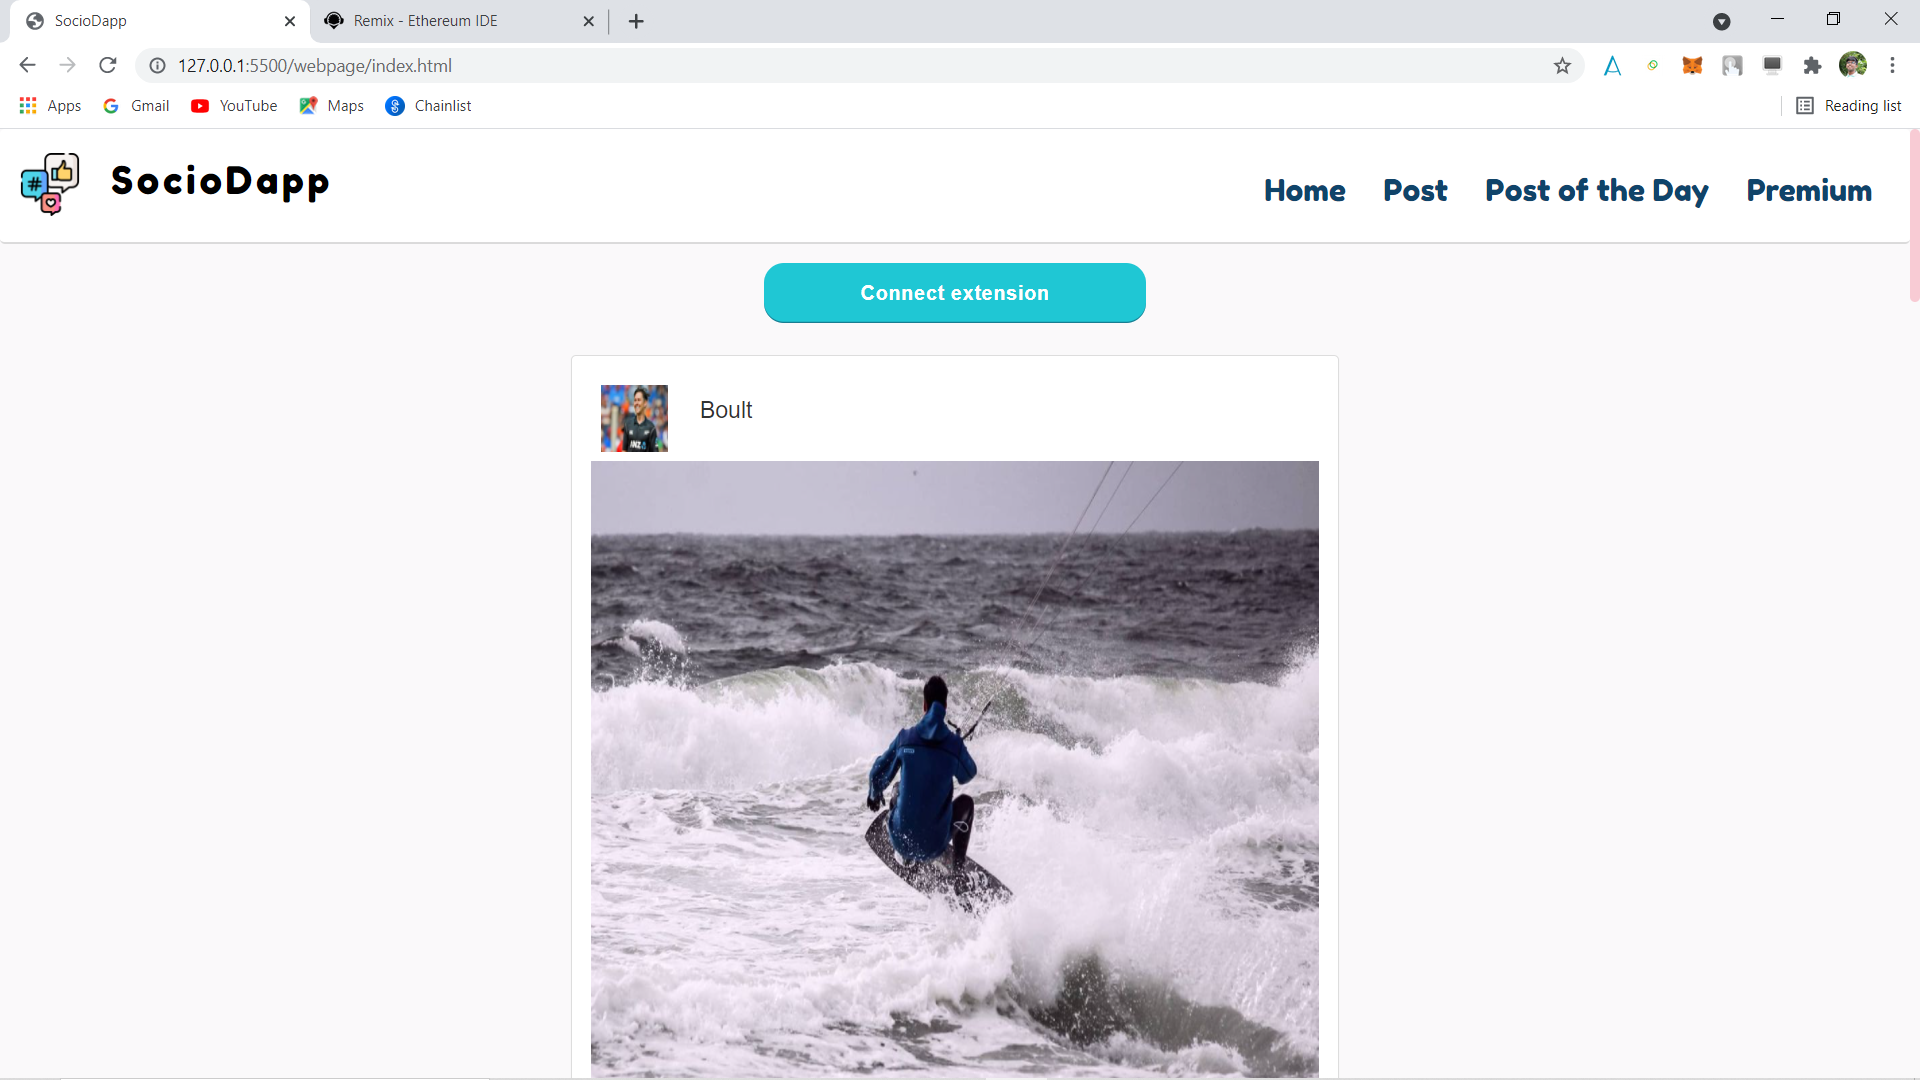
Task: Click the SocioDapp logo icon
Action: pos(50,184)
